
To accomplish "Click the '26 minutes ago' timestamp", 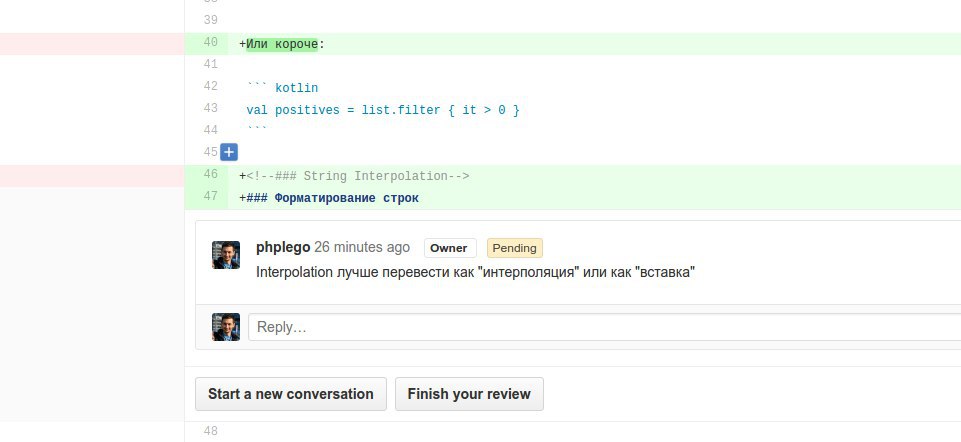I will pyautogui.click(x=362, y=247).
